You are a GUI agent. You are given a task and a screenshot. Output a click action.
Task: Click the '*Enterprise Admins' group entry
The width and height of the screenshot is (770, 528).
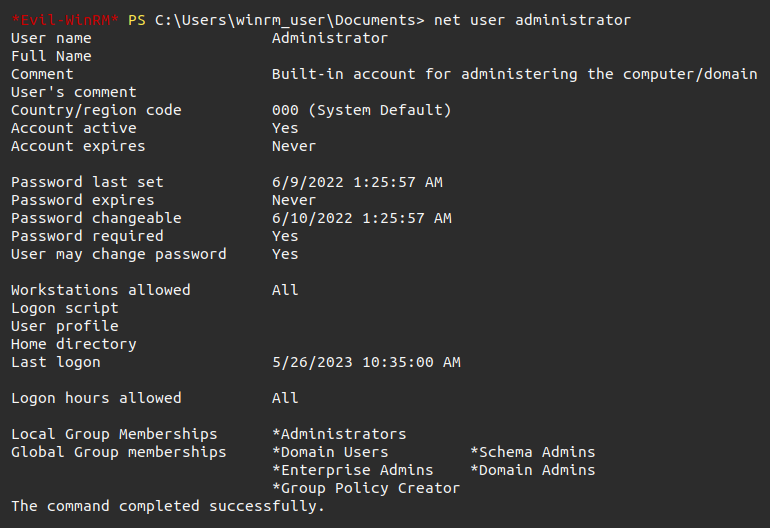pos(352,470)
